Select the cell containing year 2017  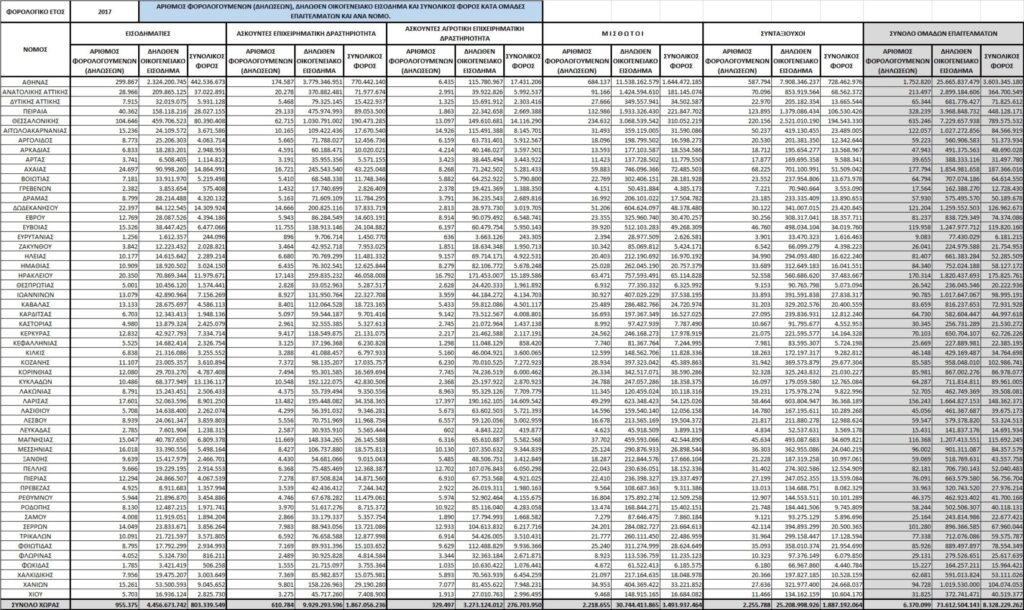pyautogui.click(x=104, y=12)
